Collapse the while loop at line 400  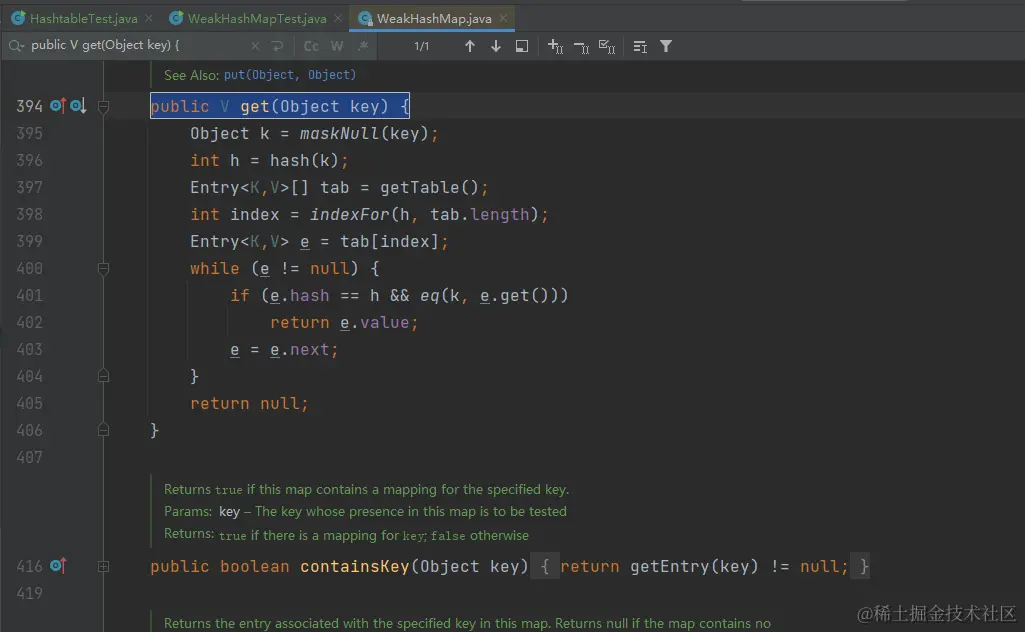tap(103, 269)
